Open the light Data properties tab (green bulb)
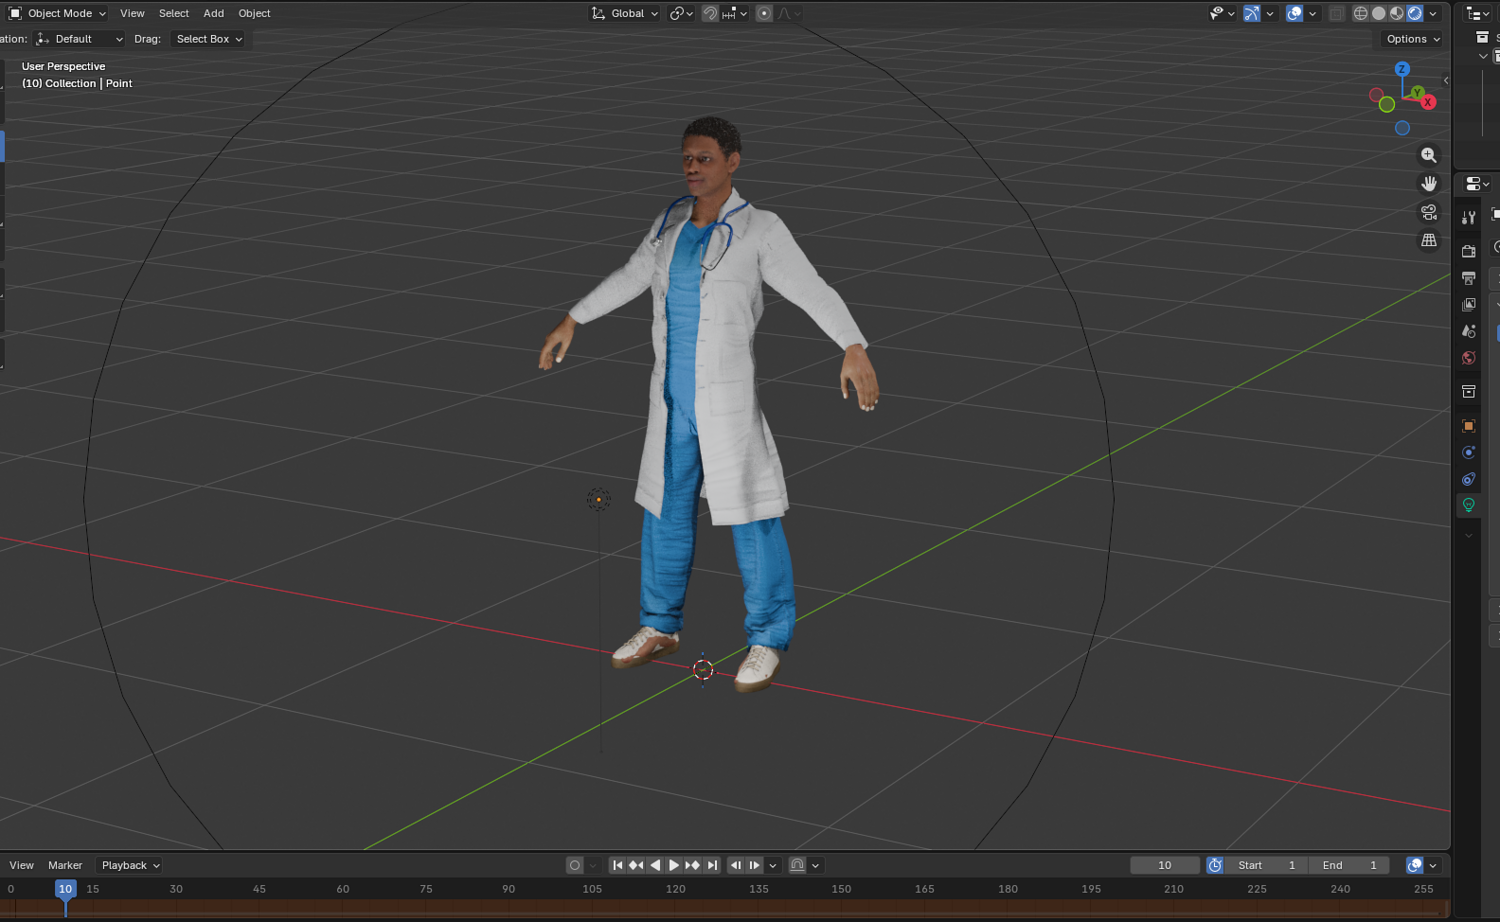 [1468, 505]
